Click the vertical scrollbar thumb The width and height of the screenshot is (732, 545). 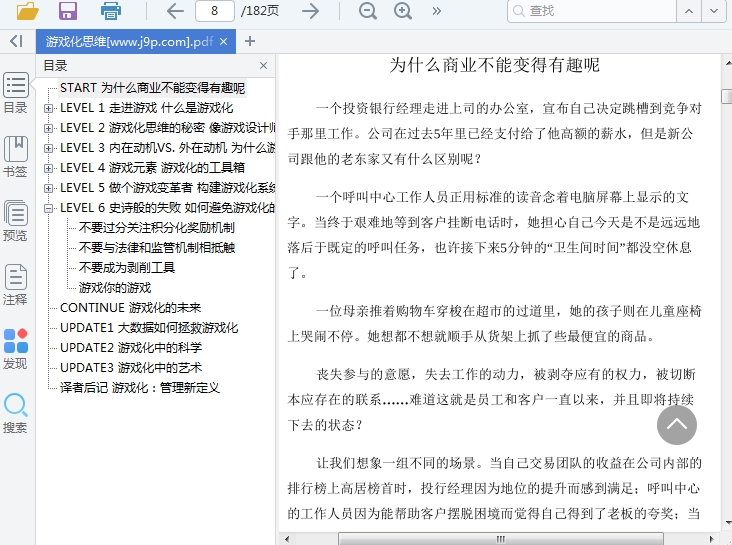click(727, 96)
